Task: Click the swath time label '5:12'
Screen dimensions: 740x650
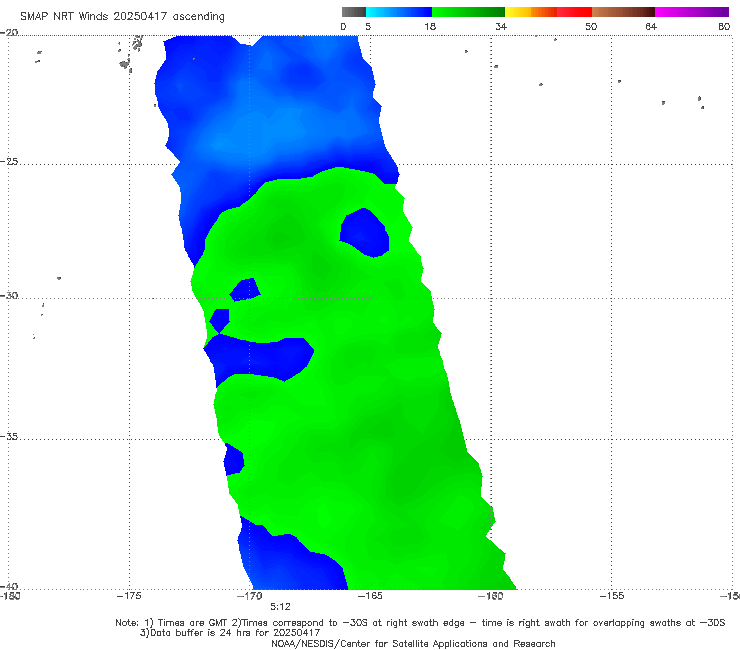Action: pyautogui.click(x=280, y=607)
